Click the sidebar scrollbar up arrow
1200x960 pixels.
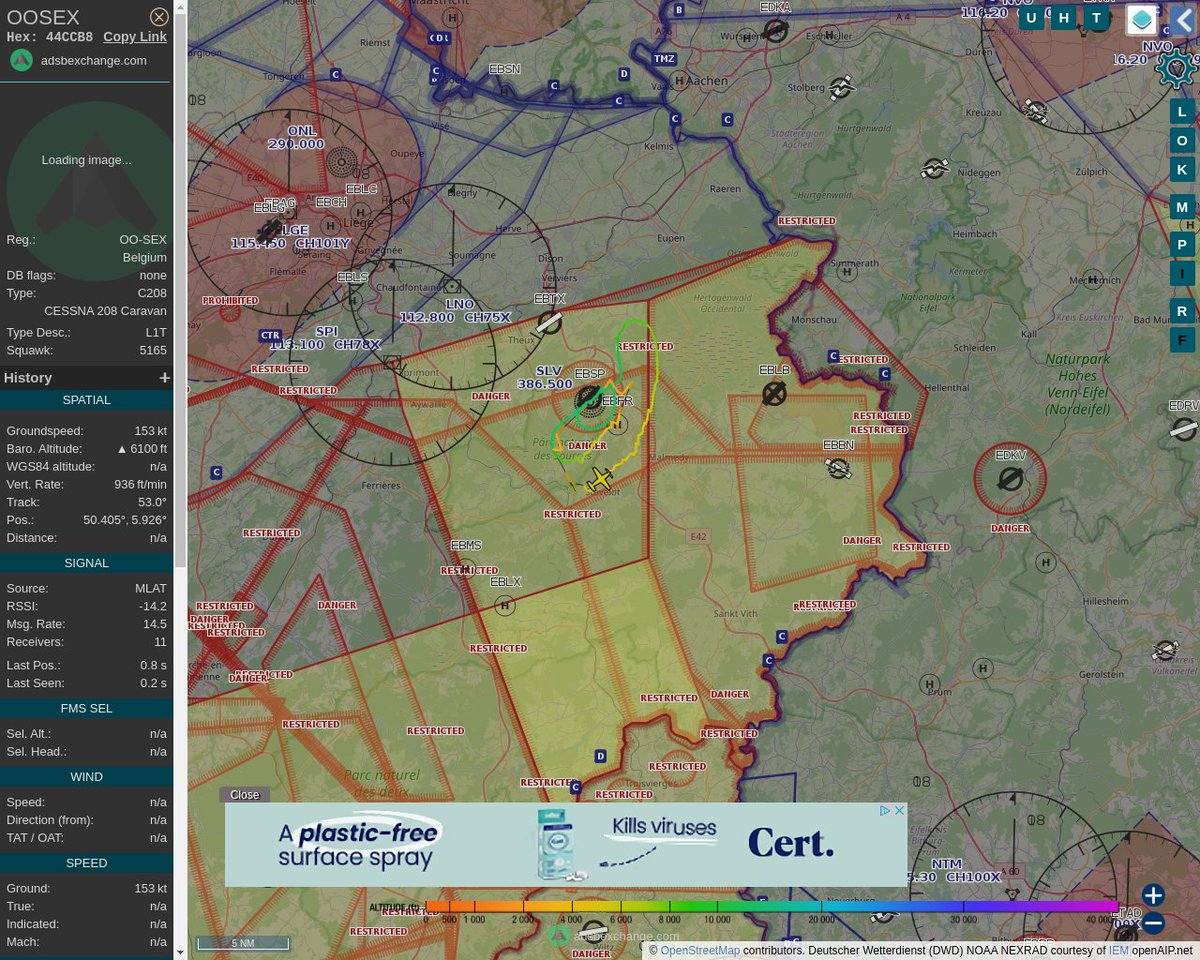(x=181, y=6)
